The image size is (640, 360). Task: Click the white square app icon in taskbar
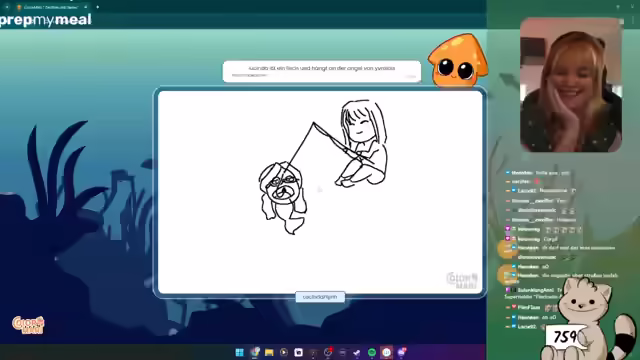298,352
